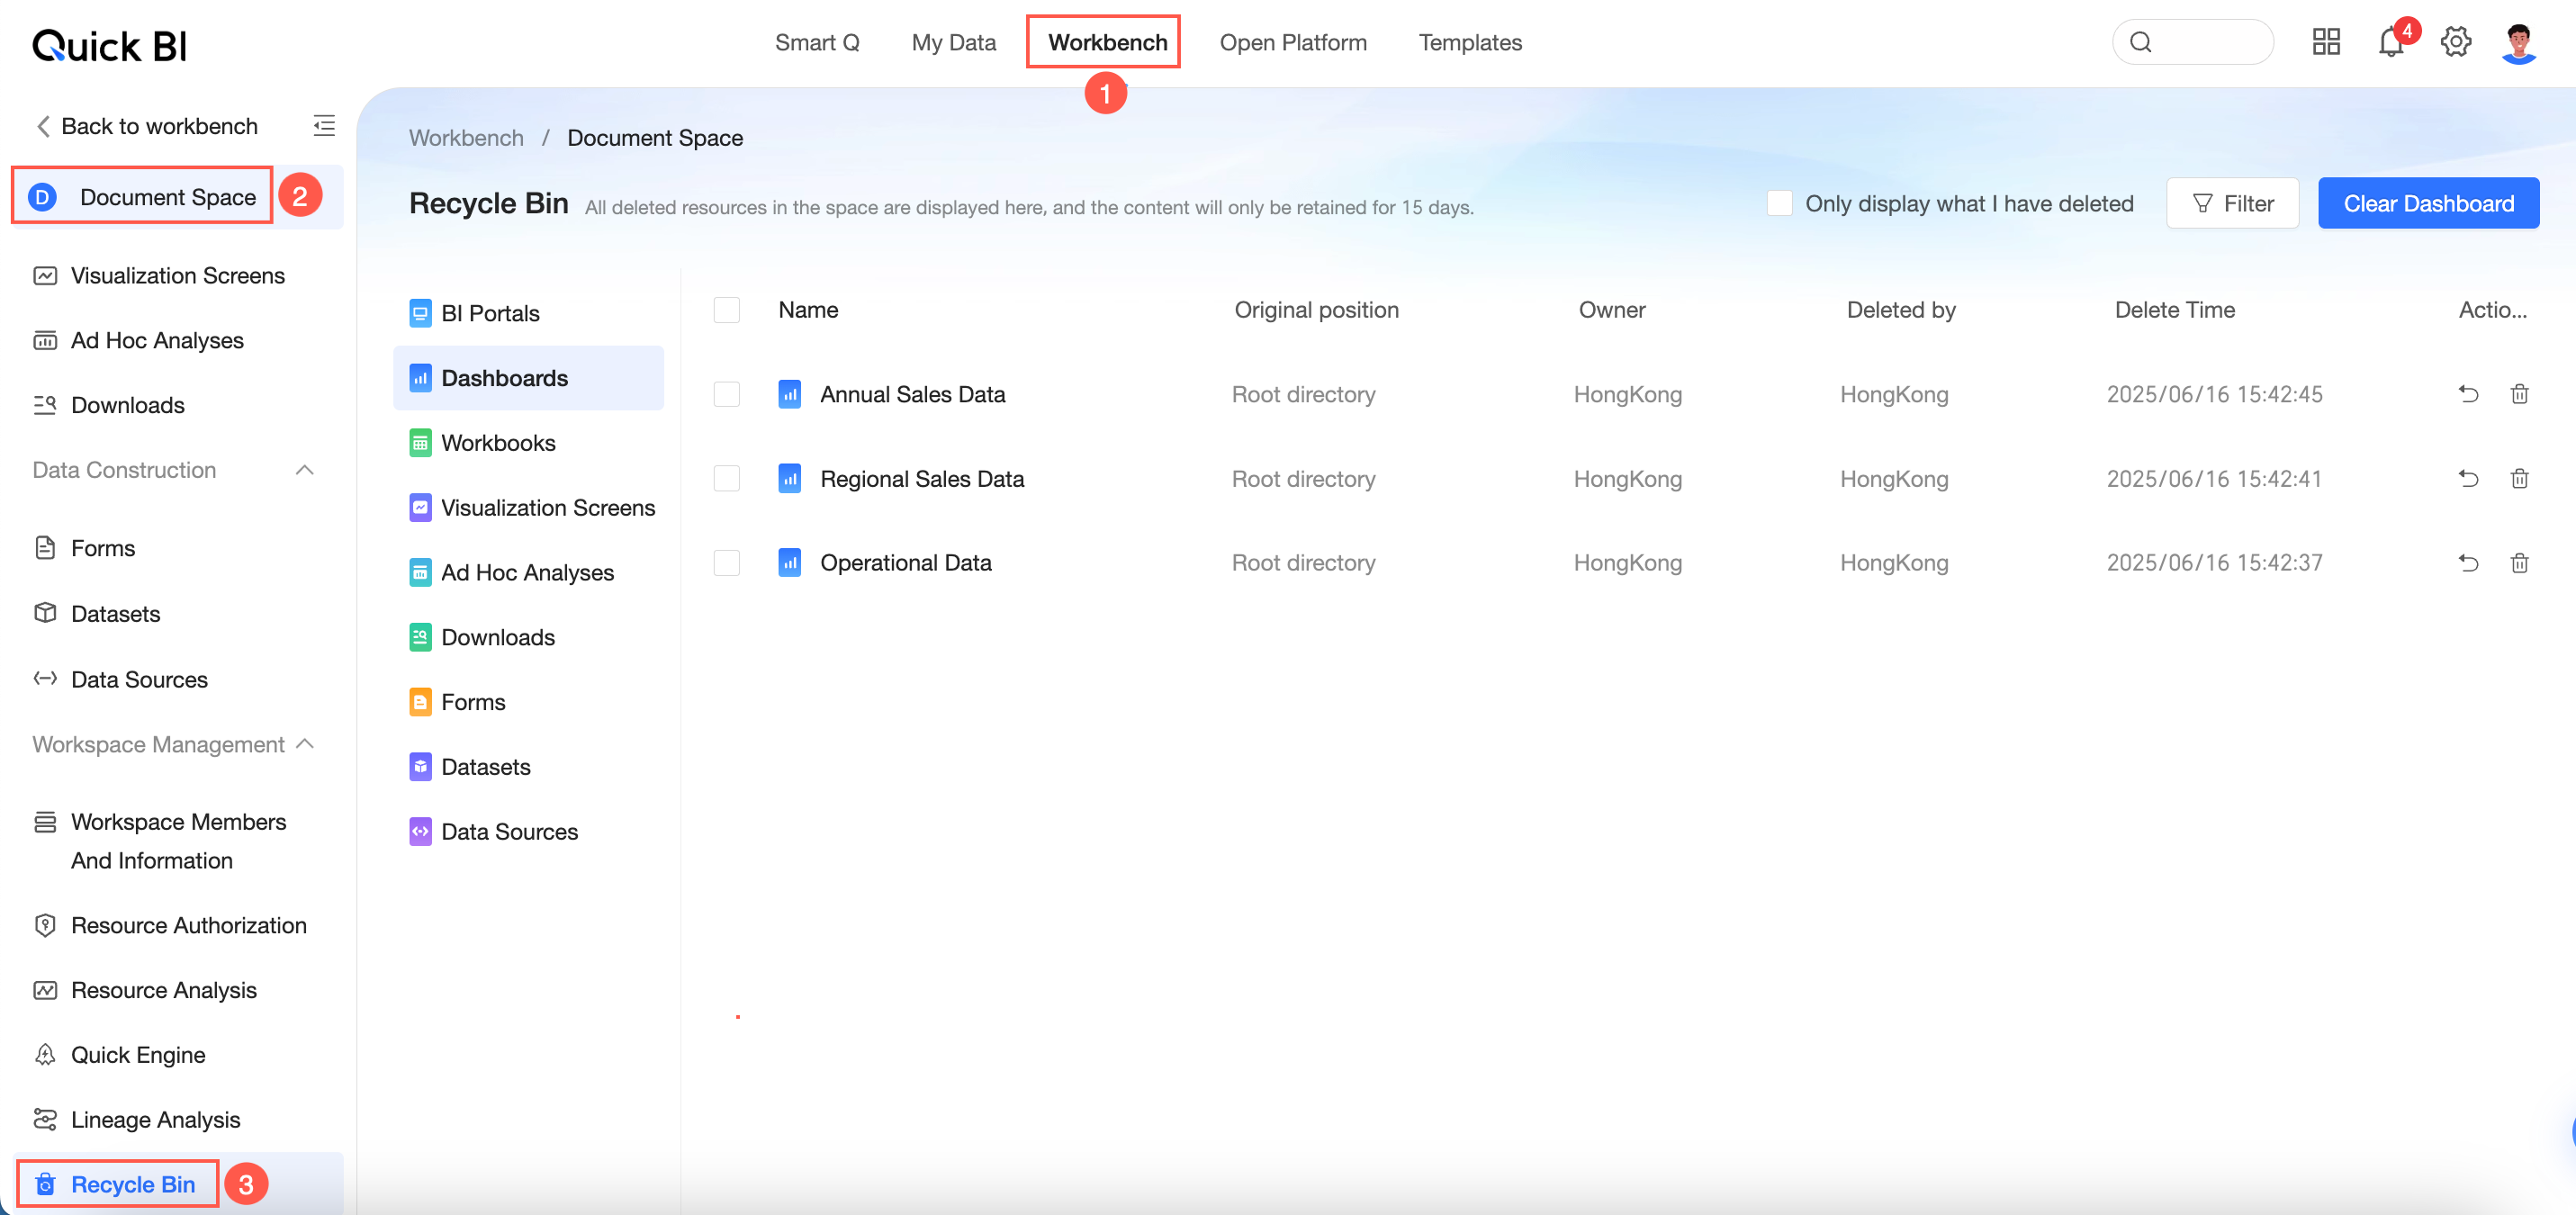2576x1215 pixels.
Task: Select Datasets recycle category
Action: tap(528, 767)
